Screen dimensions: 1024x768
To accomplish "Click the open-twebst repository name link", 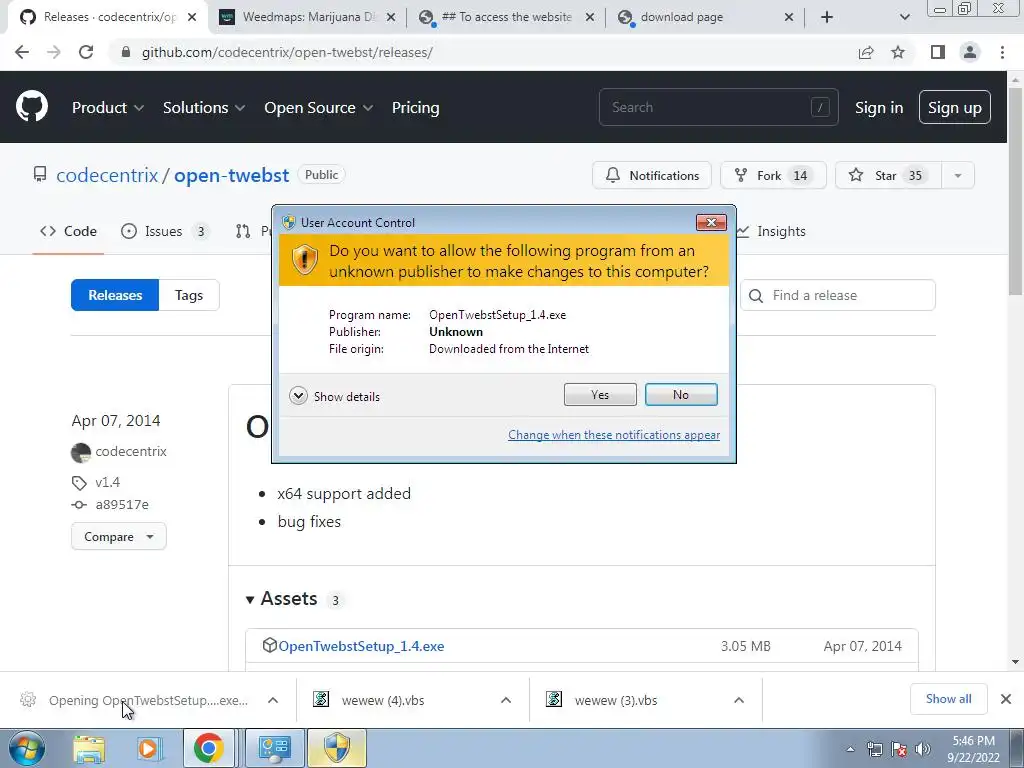I will click(231, 175).
